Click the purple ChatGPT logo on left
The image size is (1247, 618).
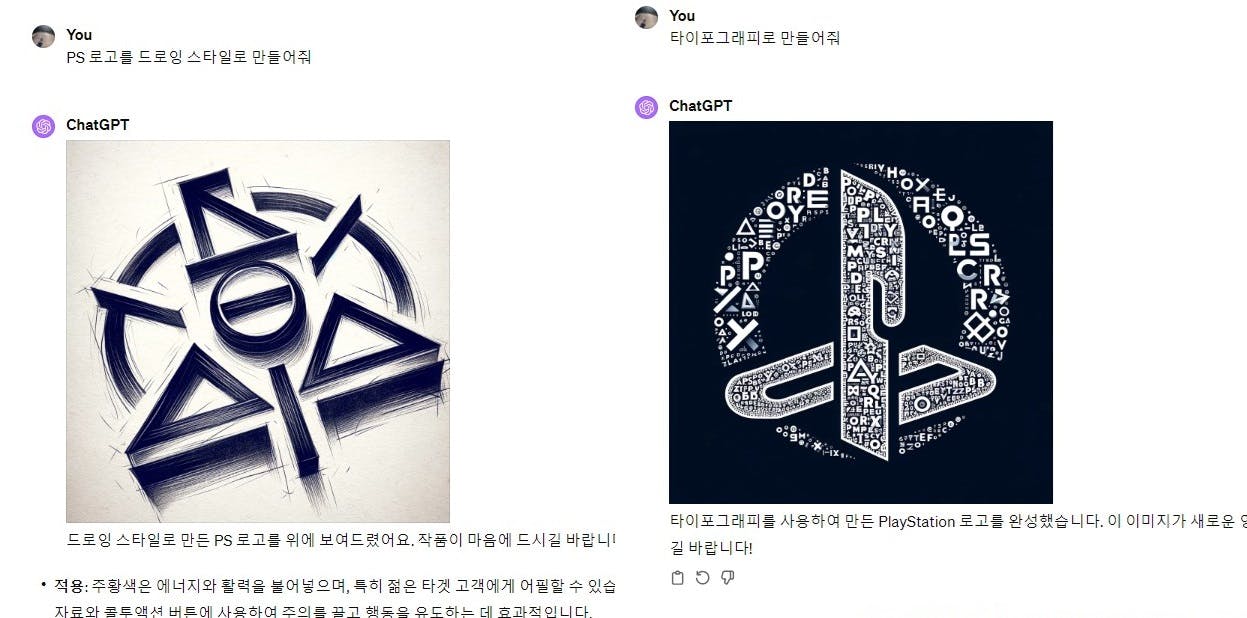click(x=43, y=126)
